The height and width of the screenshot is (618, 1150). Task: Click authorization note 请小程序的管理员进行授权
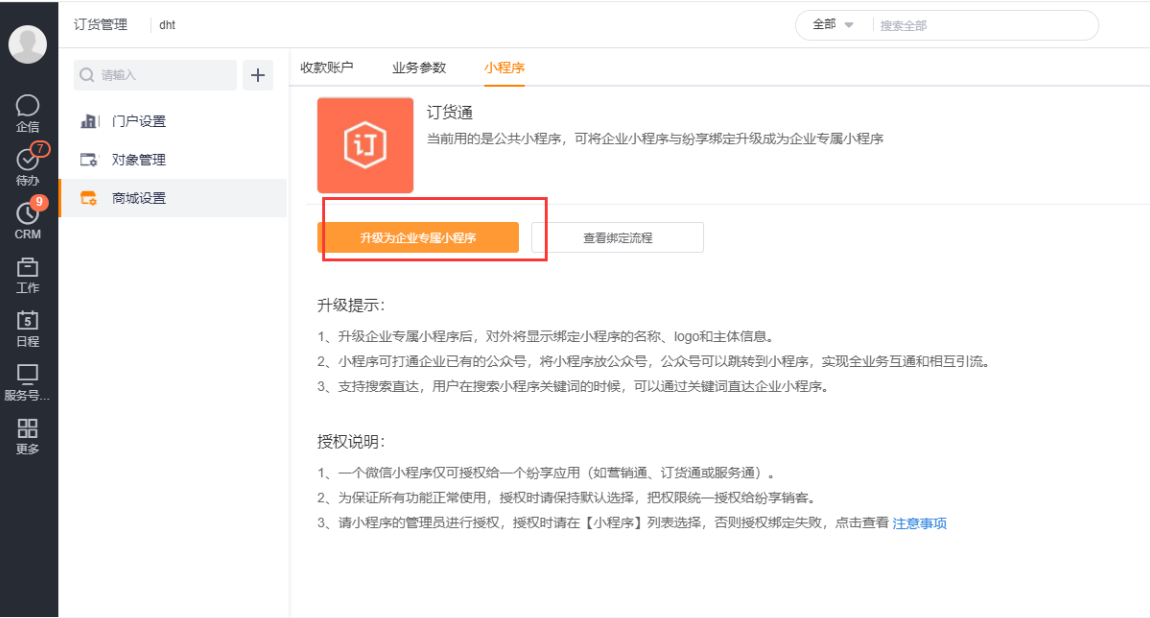[603, 523]
